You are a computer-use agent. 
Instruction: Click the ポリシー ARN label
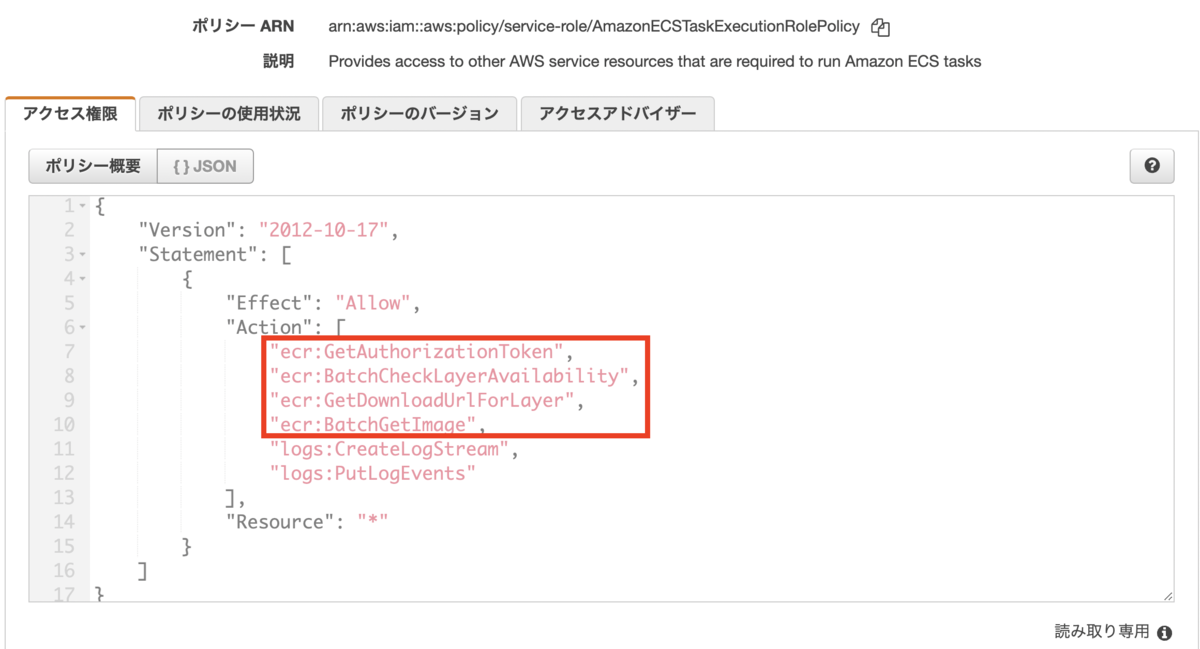point(243,27)
